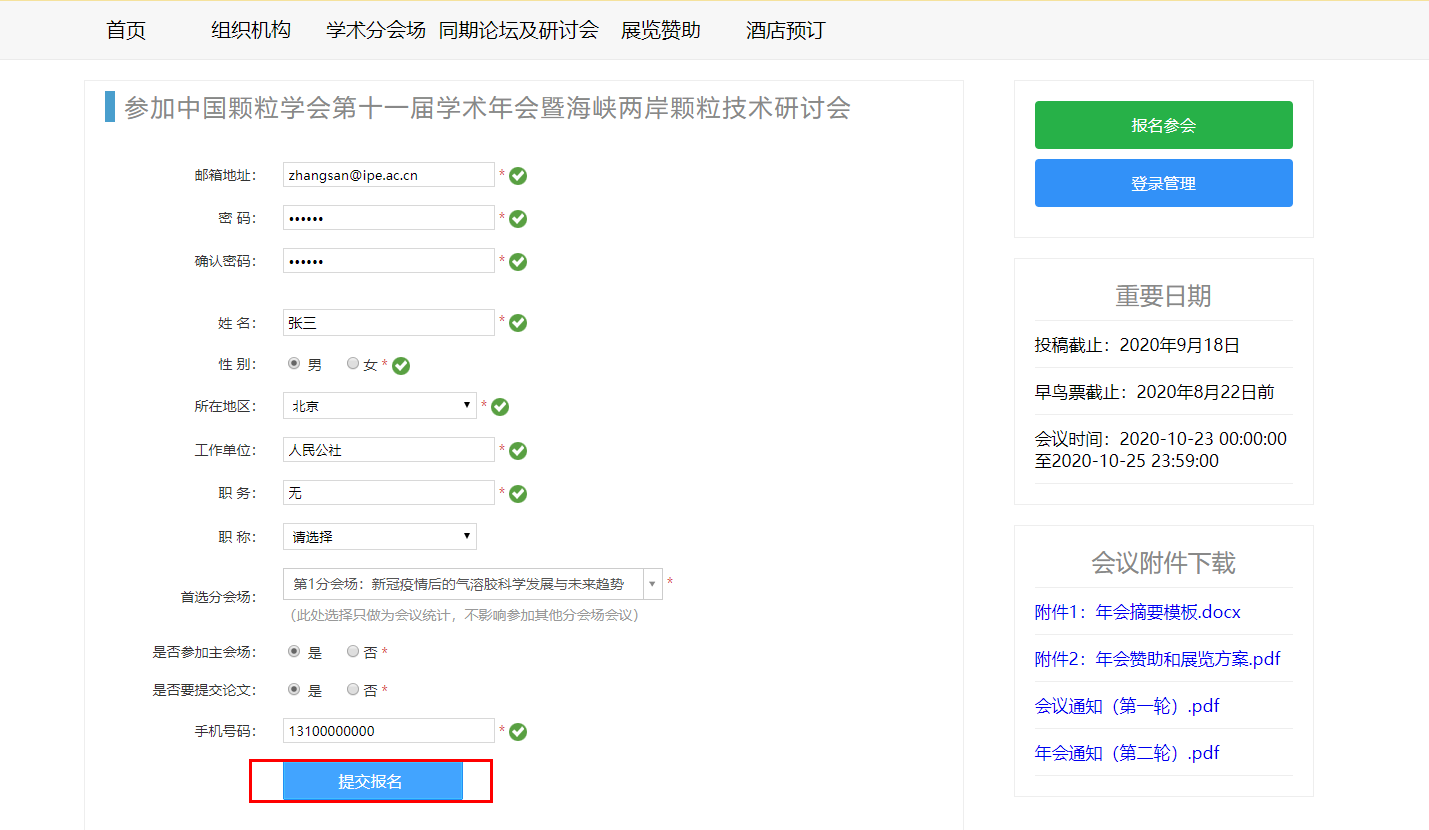Viewport: 1429px width, 830px height.
Task: Click the checkmark icon after 性别 radios
Action: tap(400, 365)
